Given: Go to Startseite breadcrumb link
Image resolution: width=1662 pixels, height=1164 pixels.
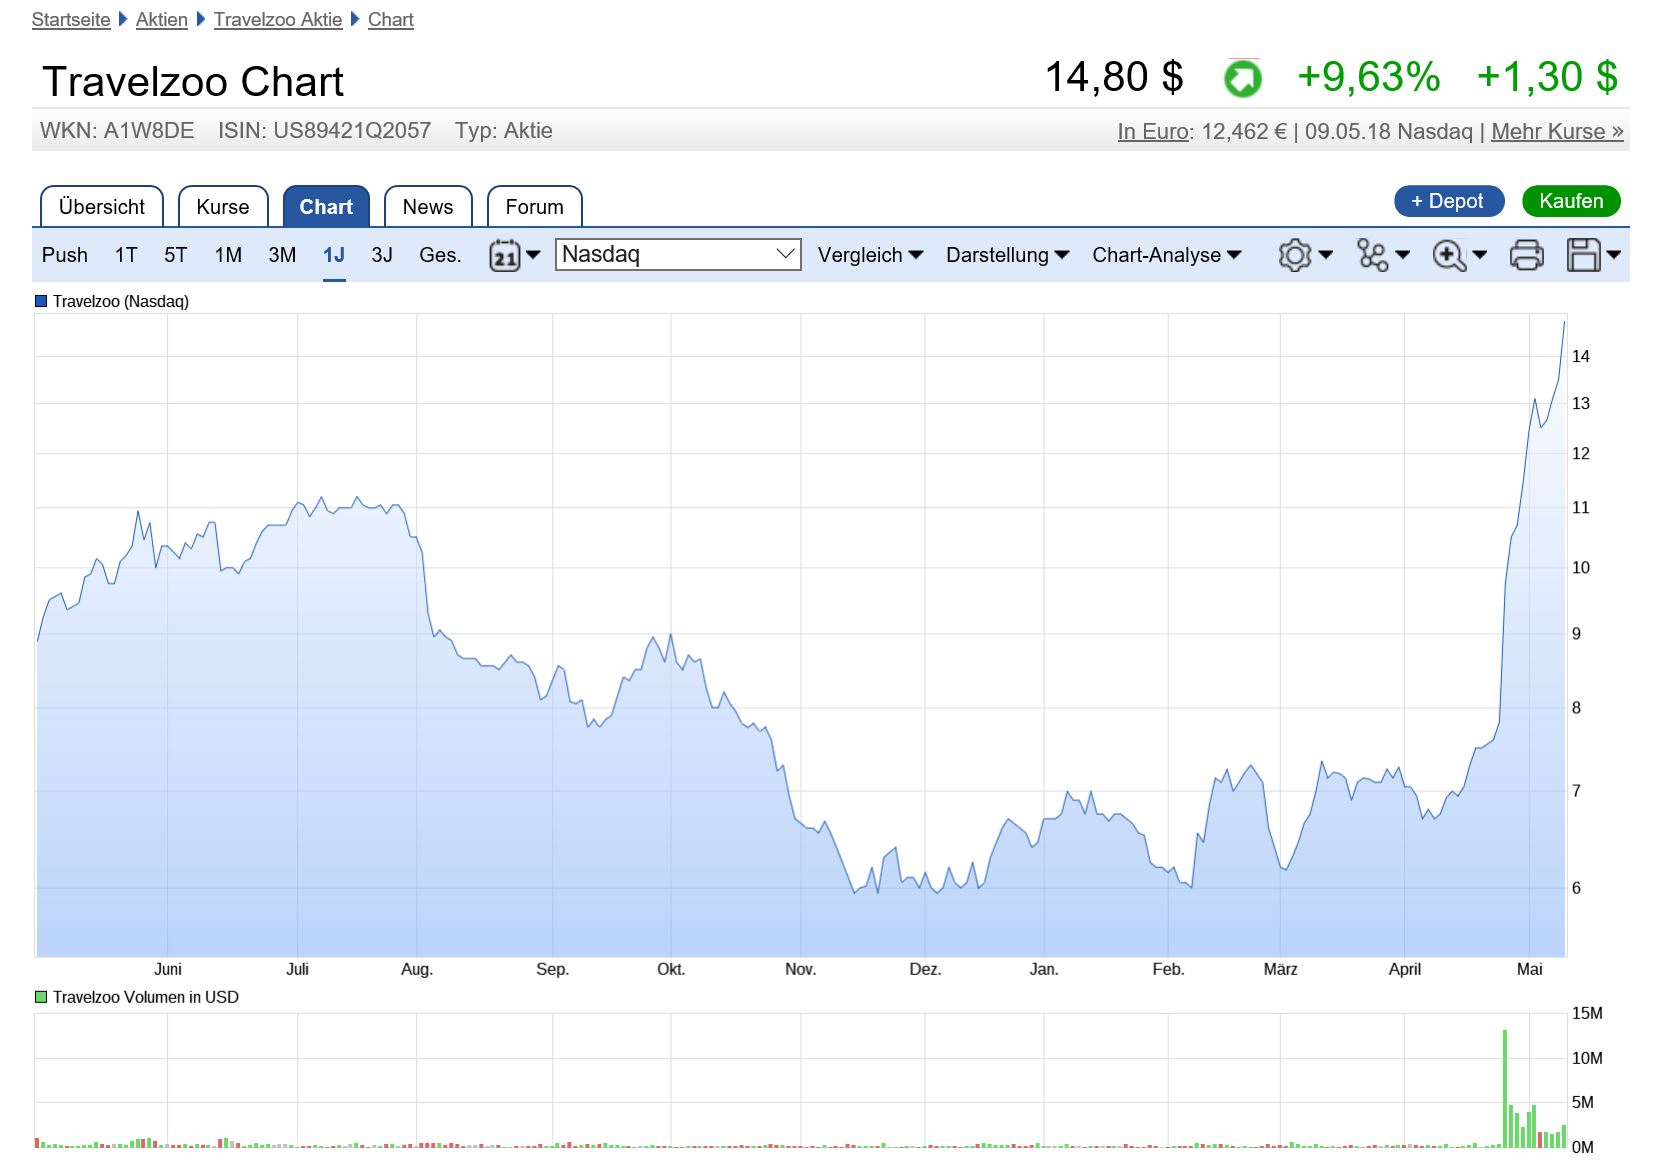Looking at the screenshot, I should 71,20.
